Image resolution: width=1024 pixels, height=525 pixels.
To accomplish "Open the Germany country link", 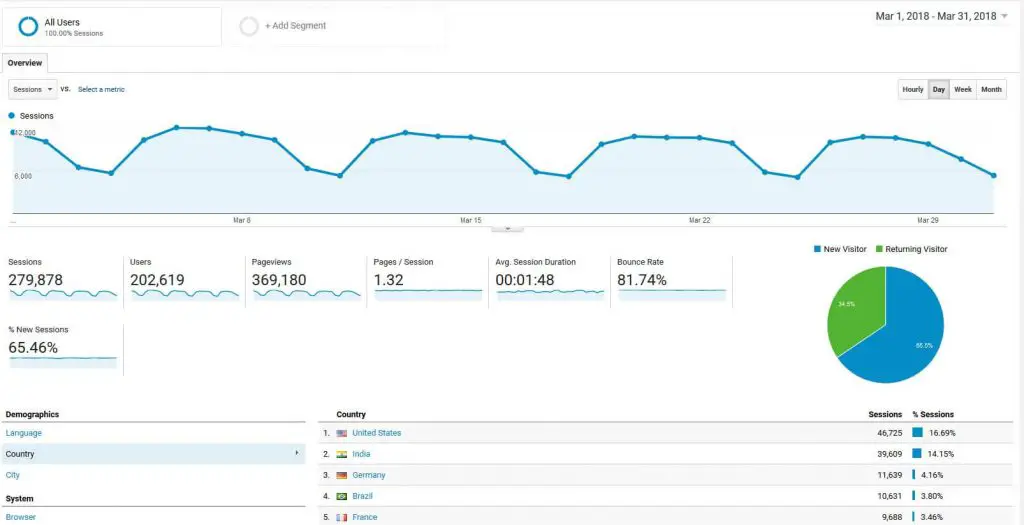I will (369, 475).
